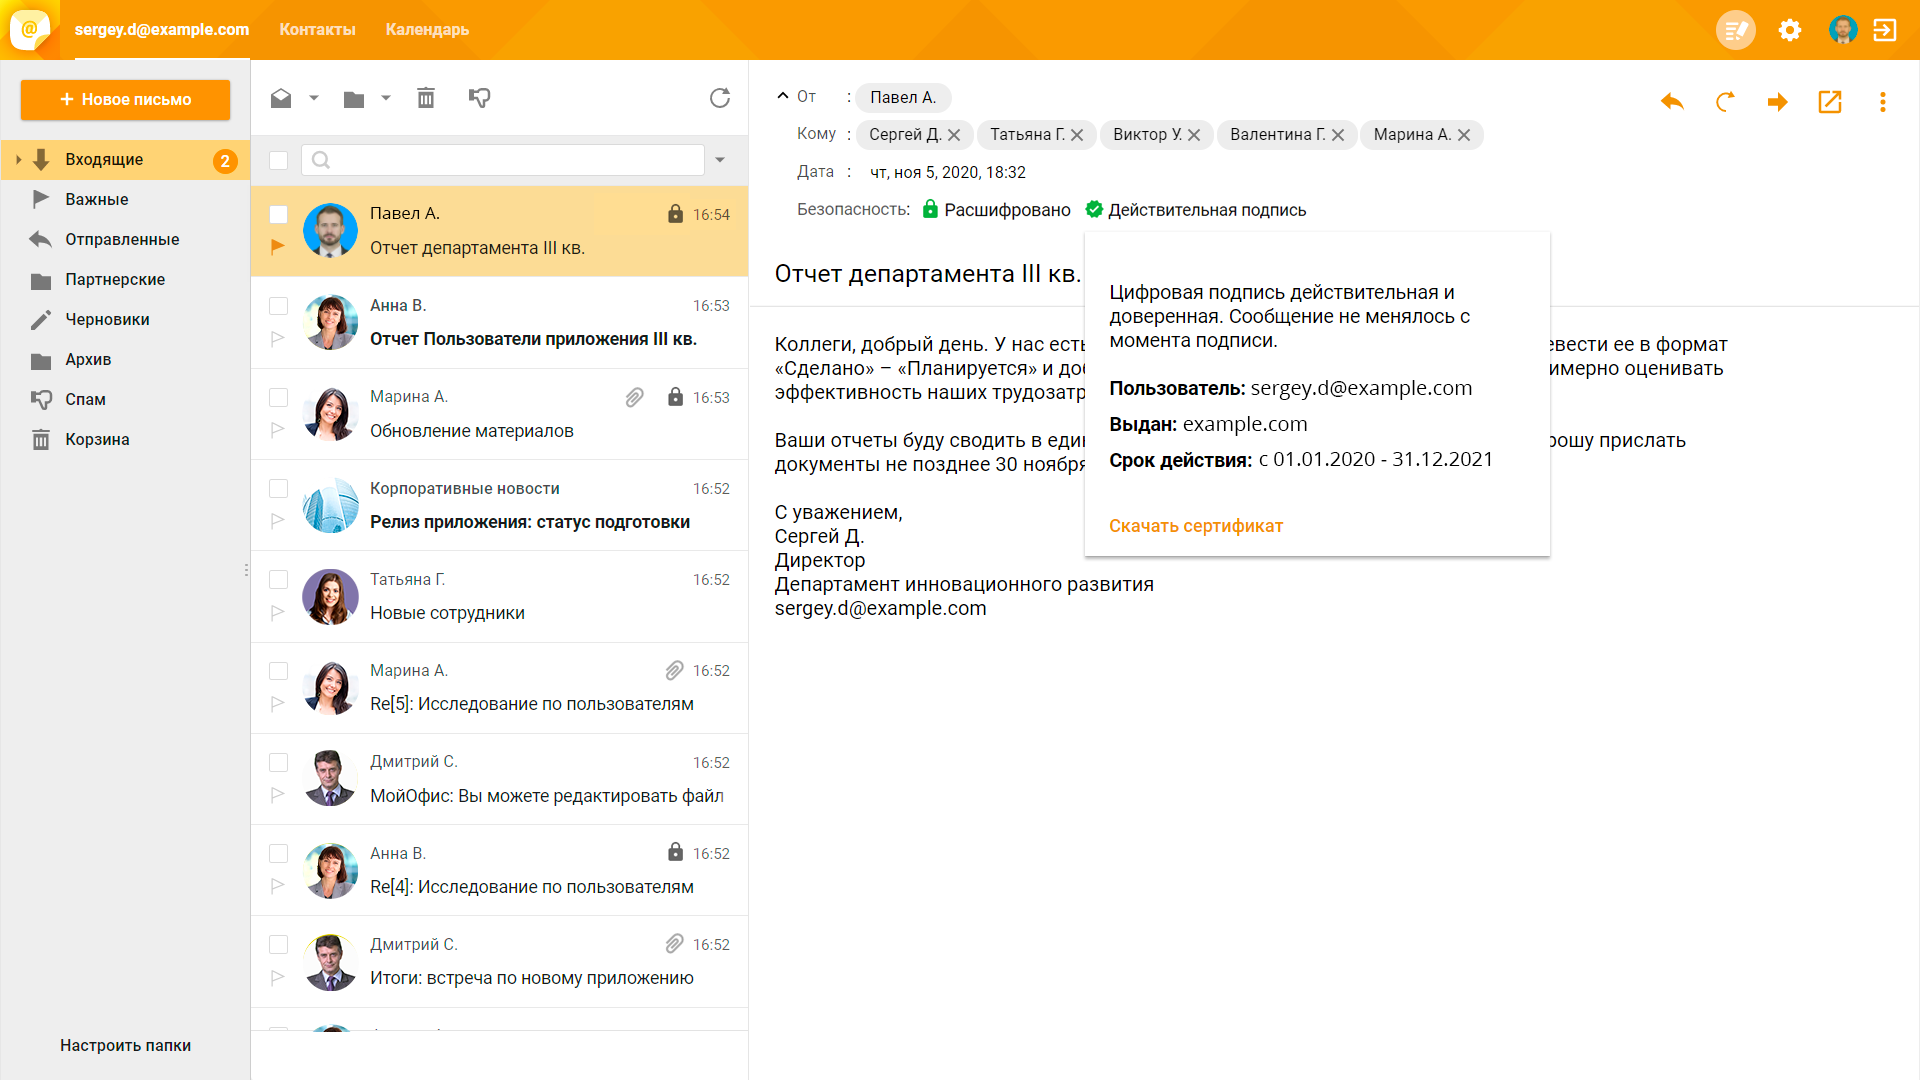Open message in new window icon
The width and height of the screenshot is (1920, 1080).
1829,101
